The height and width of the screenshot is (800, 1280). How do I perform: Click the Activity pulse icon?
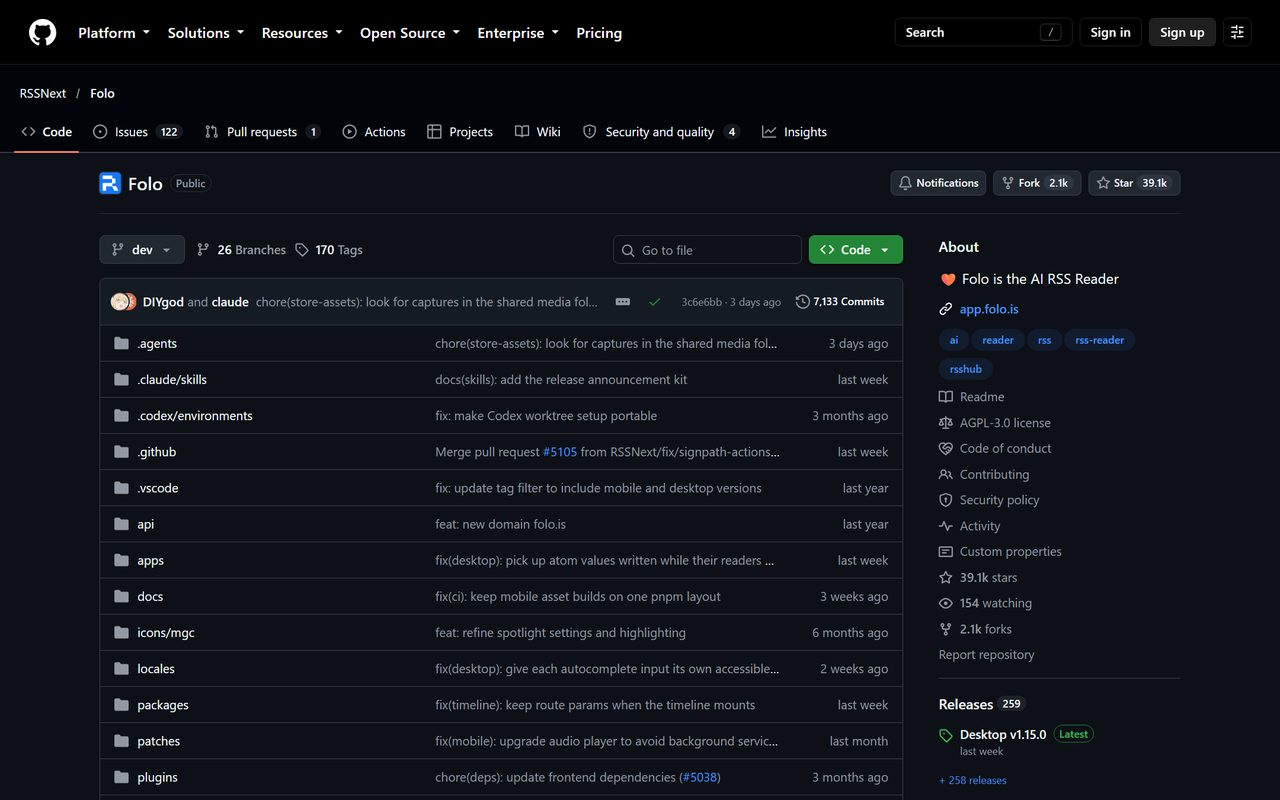click(946, 526)
